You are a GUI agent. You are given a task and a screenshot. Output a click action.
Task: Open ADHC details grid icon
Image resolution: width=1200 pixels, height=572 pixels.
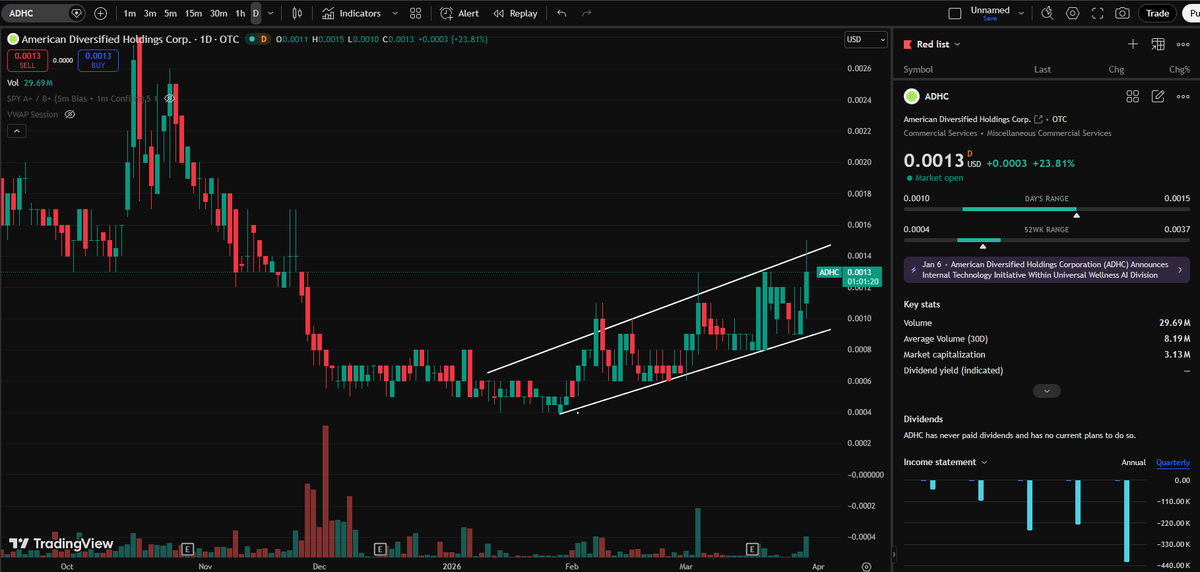point(1132,96)
